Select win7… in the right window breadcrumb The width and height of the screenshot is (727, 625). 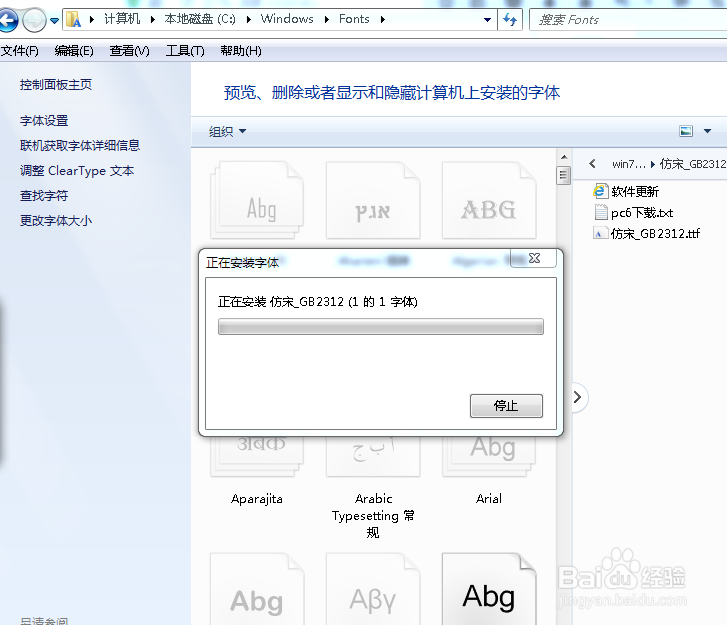tap(629, 164)
